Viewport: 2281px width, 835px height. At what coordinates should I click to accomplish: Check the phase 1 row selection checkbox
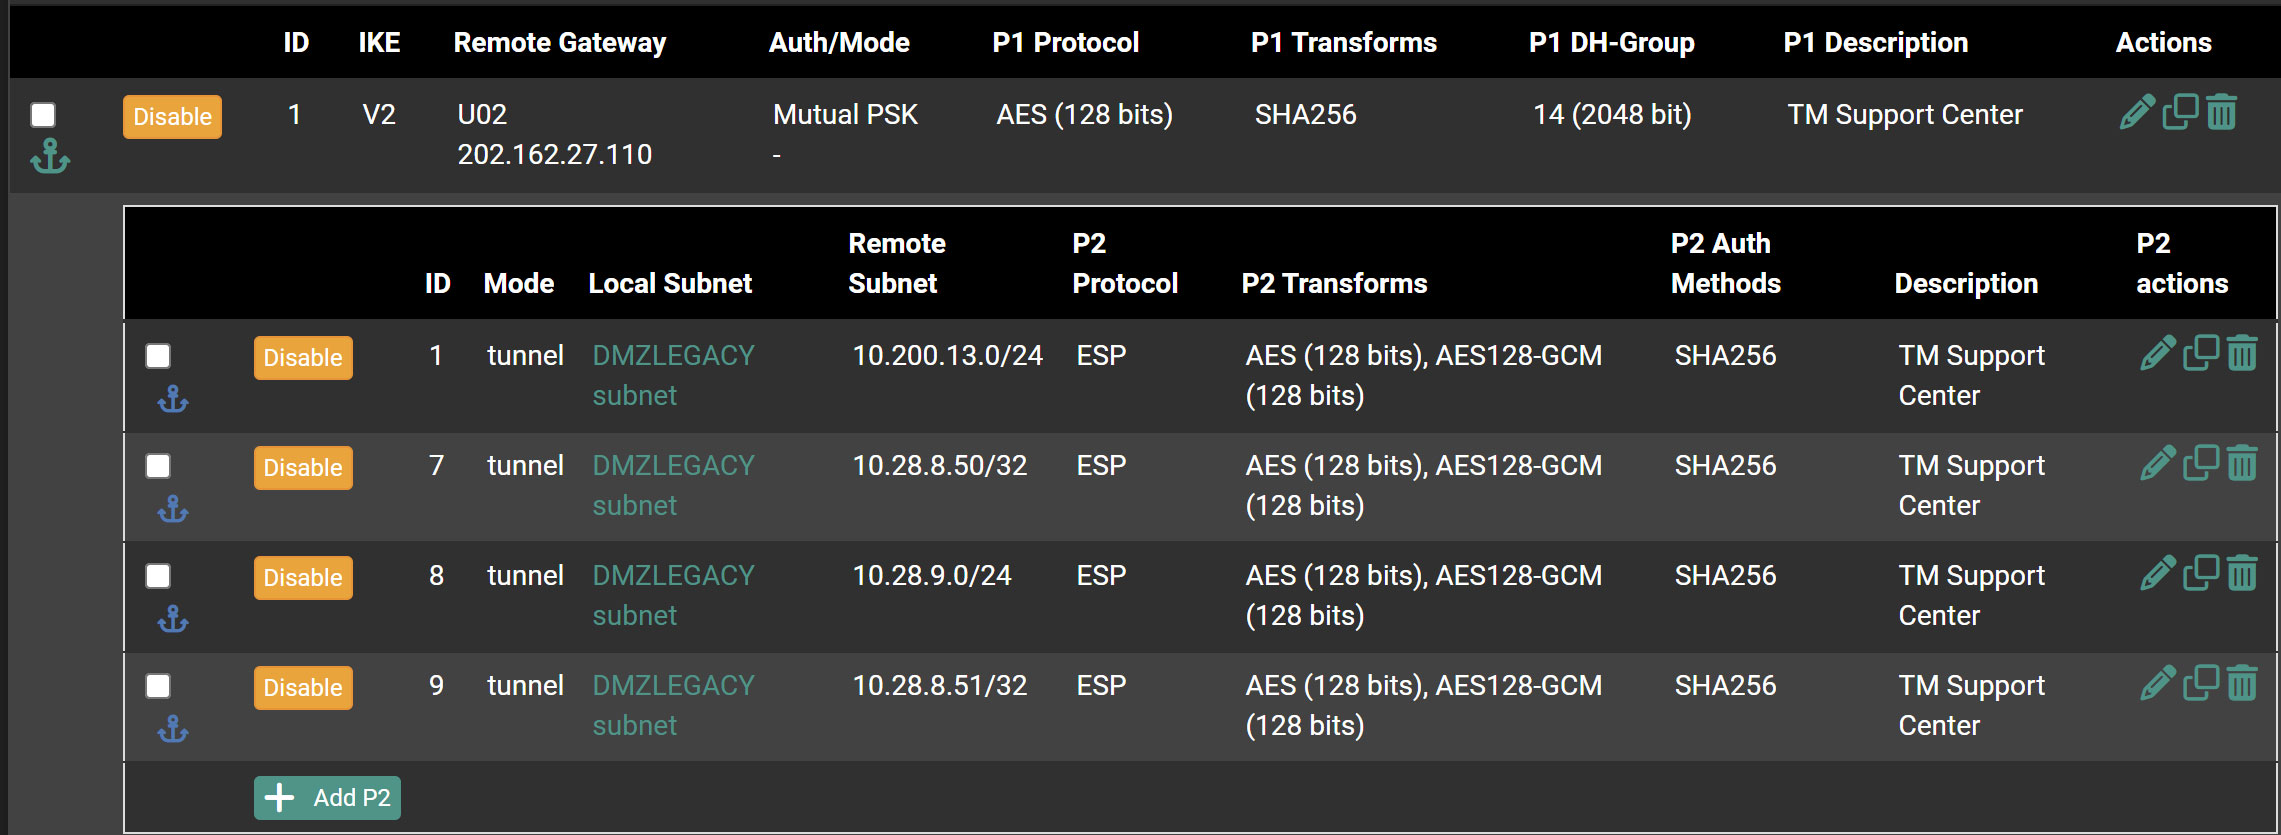pos(43,114)
